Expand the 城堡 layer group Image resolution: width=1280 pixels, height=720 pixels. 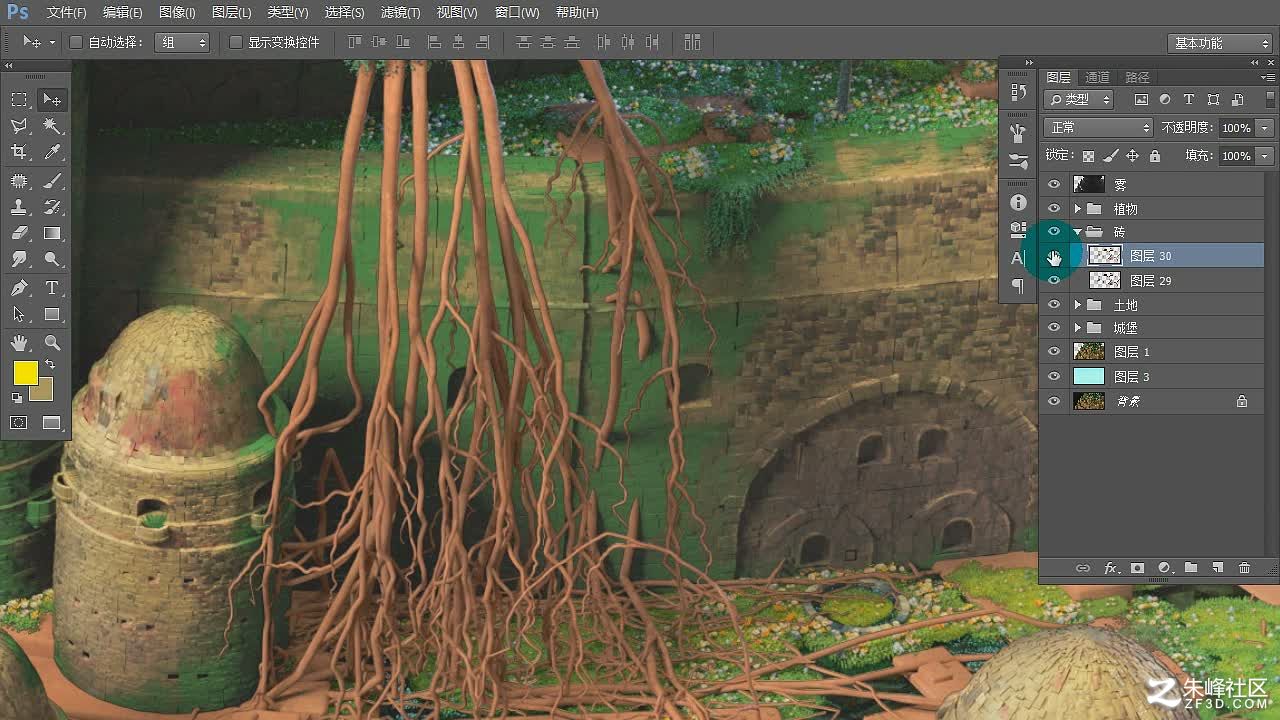[1077, 328]
